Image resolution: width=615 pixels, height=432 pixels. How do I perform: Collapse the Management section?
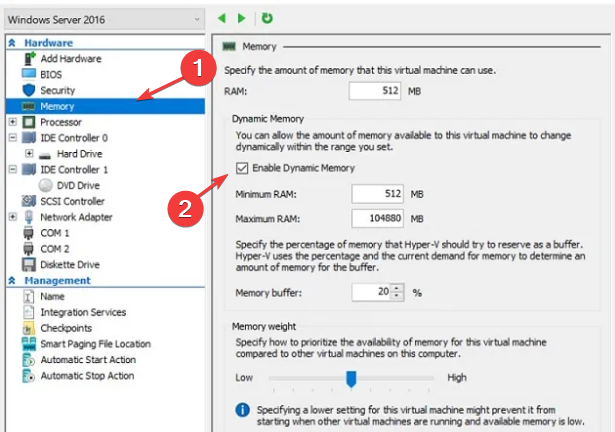pyautogui.click(x=12, y=281)
